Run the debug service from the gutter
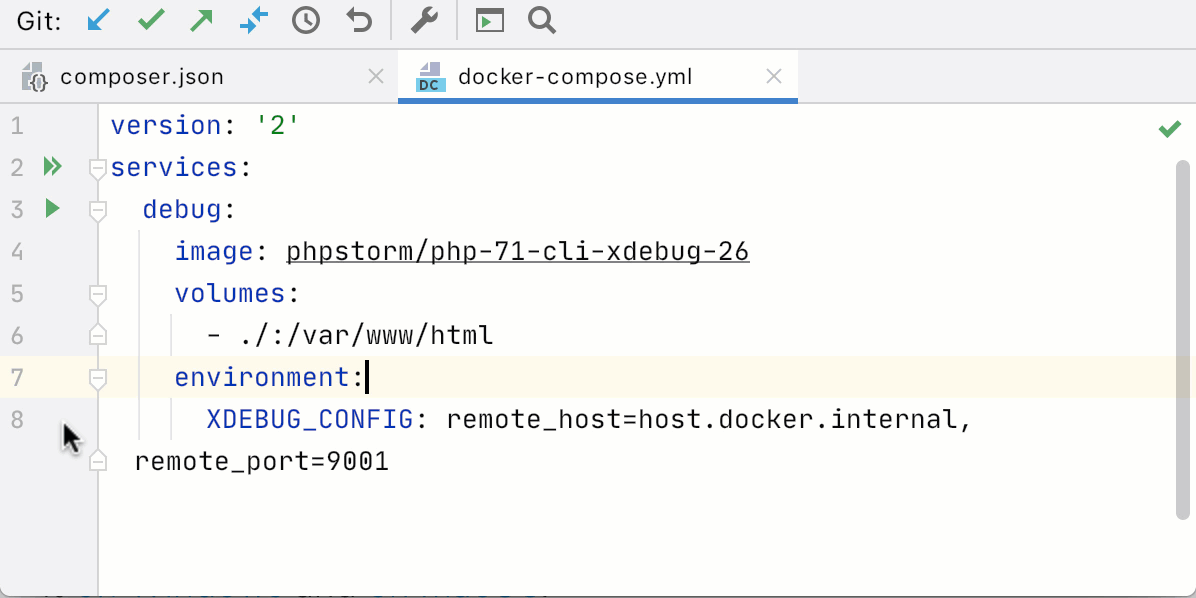The height and width of the screenshot is (598, 1196). [x=53, y=209]
